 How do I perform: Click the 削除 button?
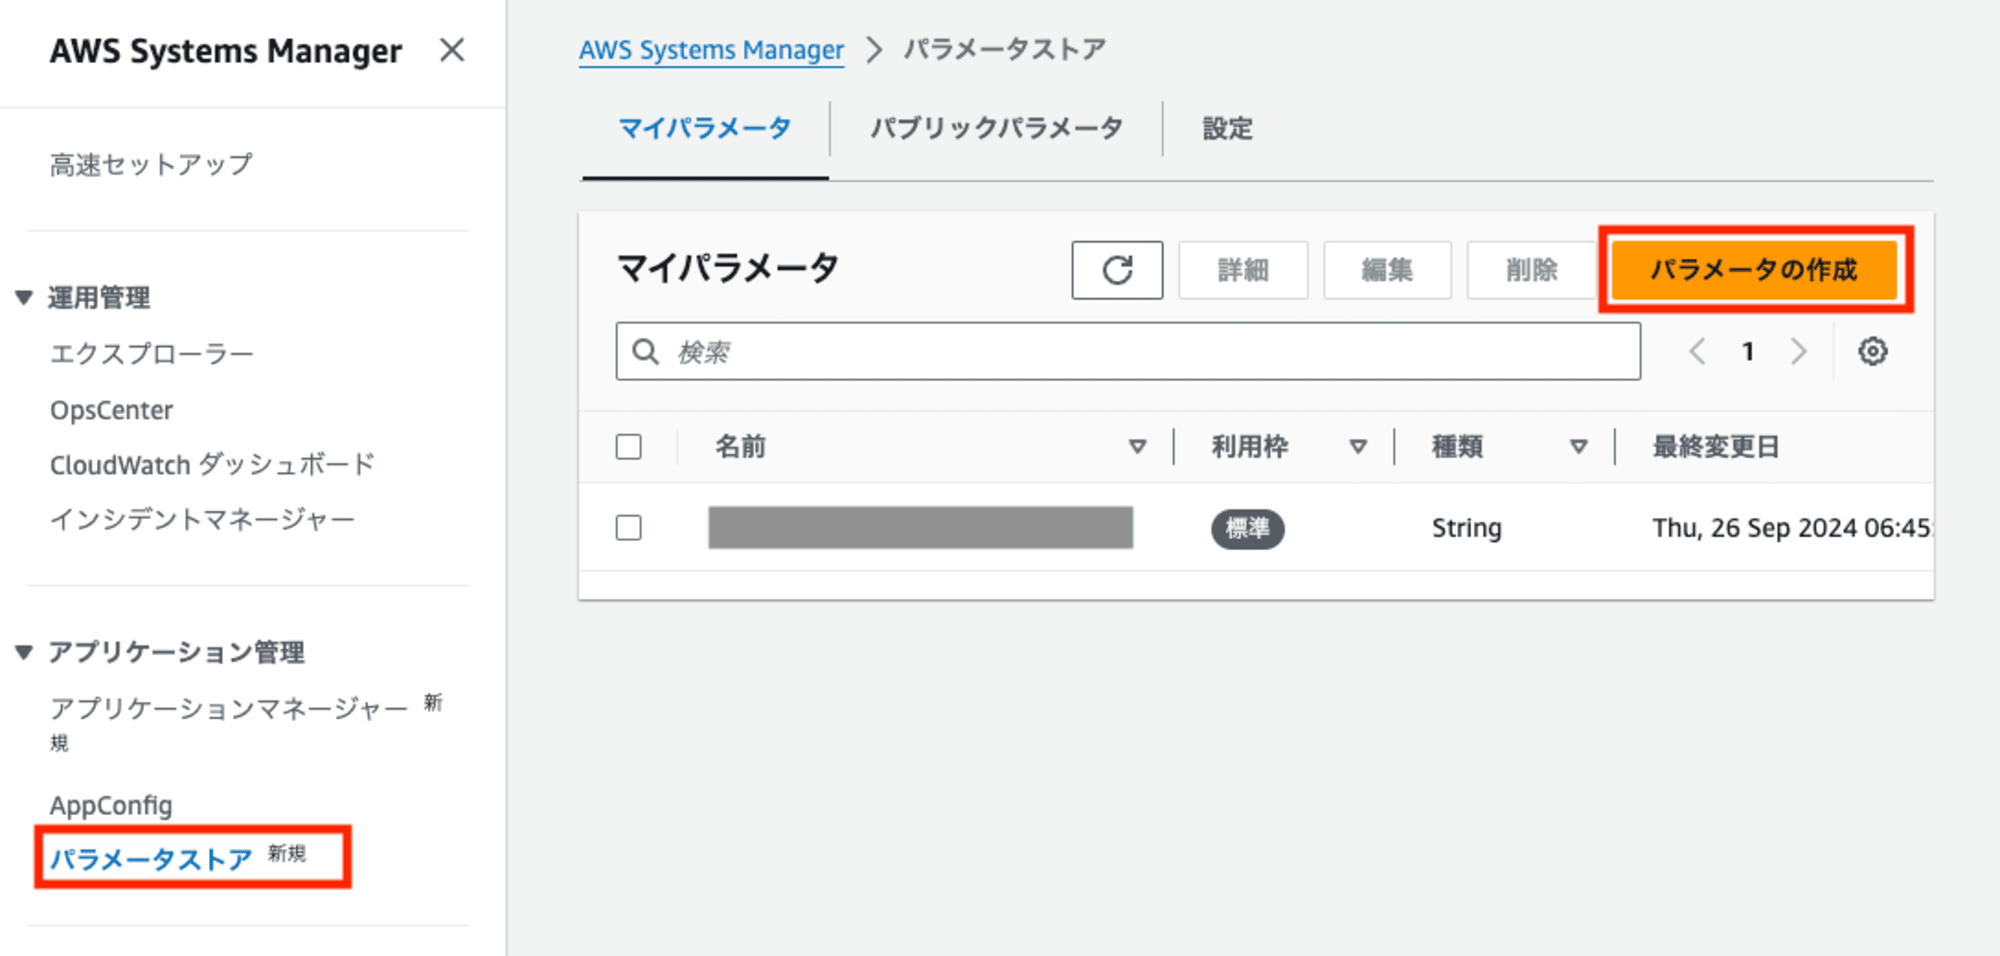[x=1531, y=270]
